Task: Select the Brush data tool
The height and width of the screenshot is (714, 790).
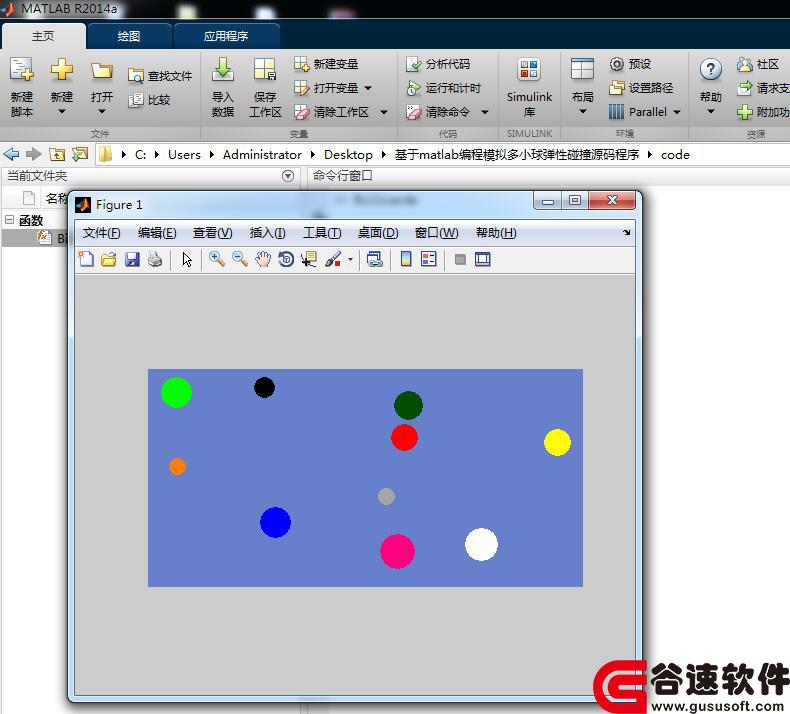Action: [333, 259]
